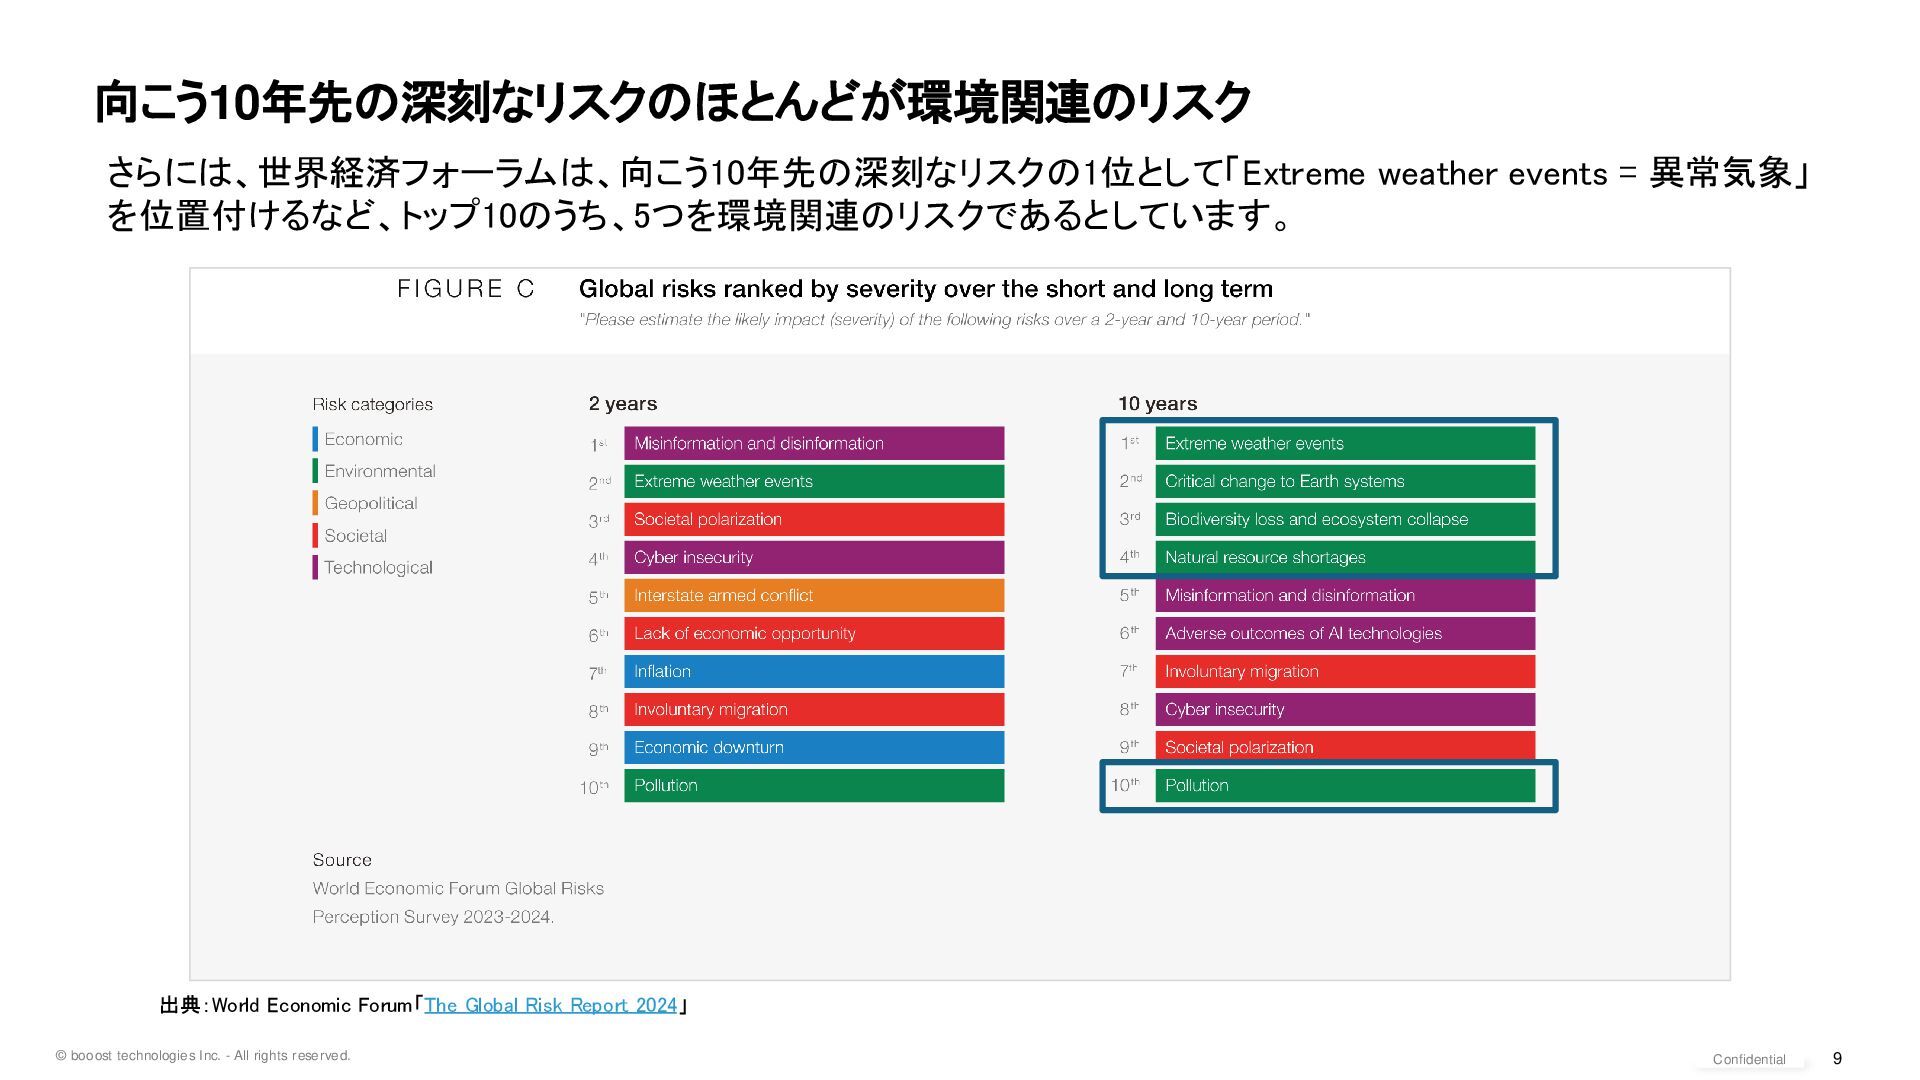This screenshot has height=1080, width=1920.
Task: Select Biodiversity loss and ecosystem collapse bar
Action: [1344, 519]
